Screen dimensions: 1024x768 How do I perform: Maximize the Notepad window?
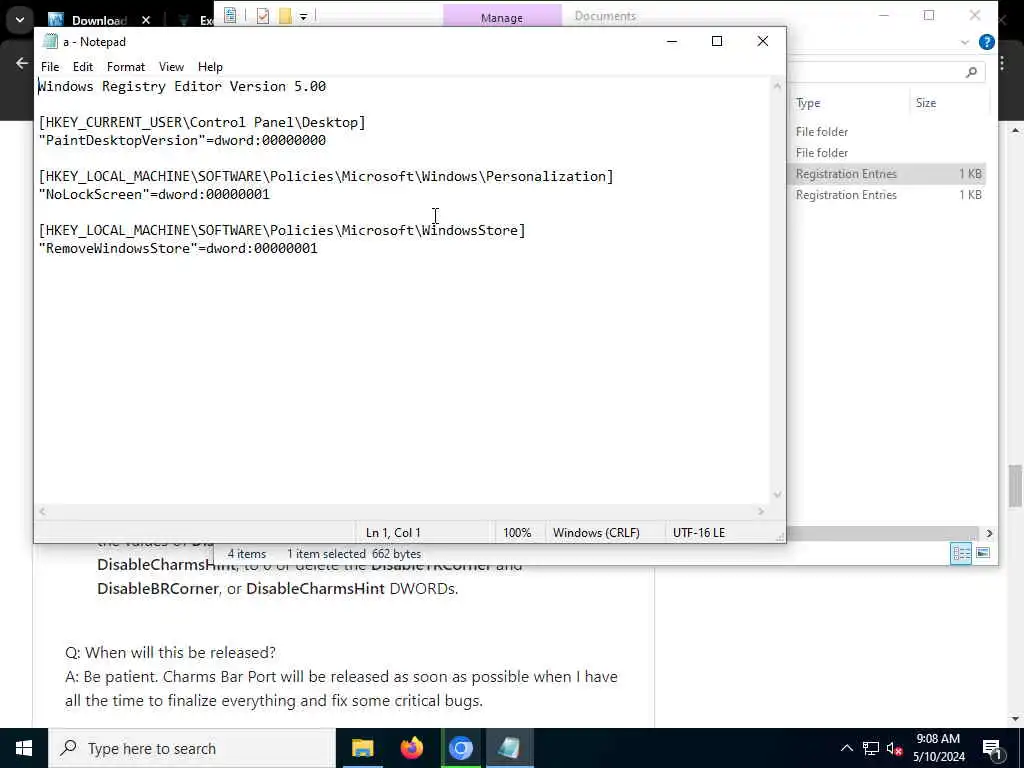[x=716, y=41]
